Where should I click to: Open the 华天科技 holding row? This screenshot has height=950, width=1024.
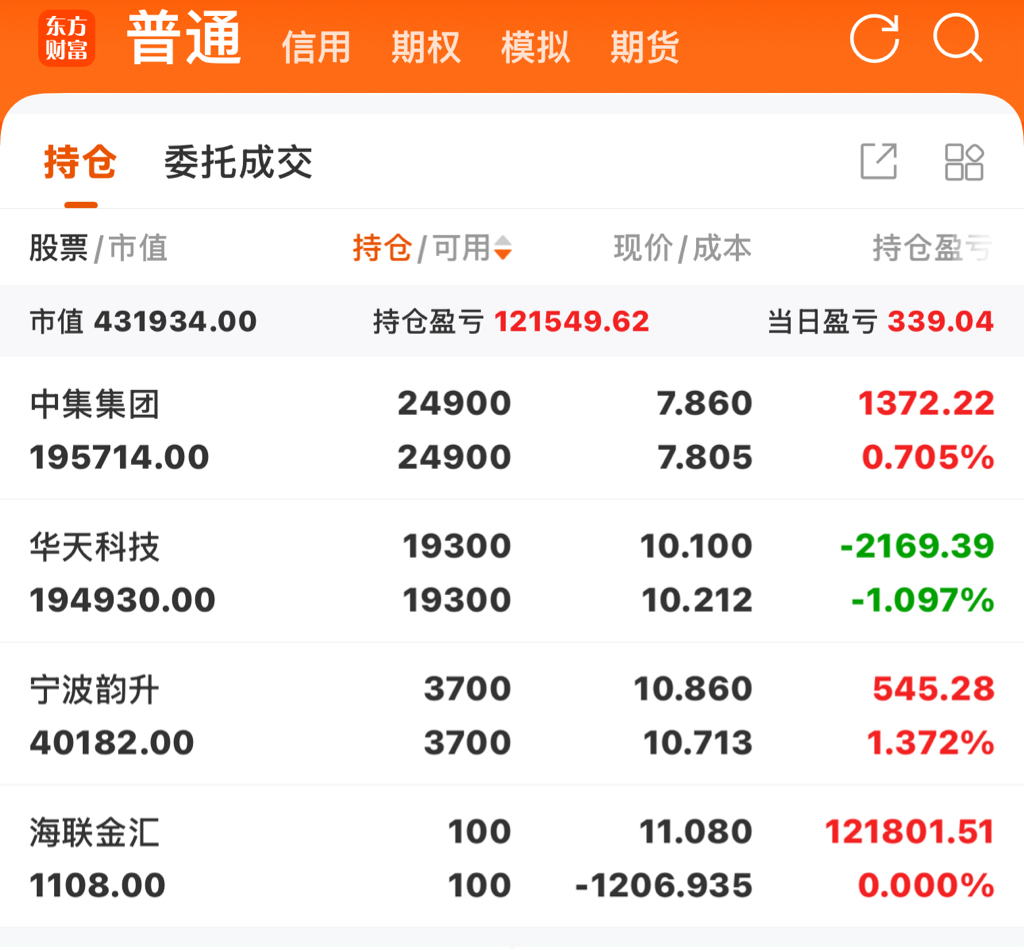tap(512, 572)
